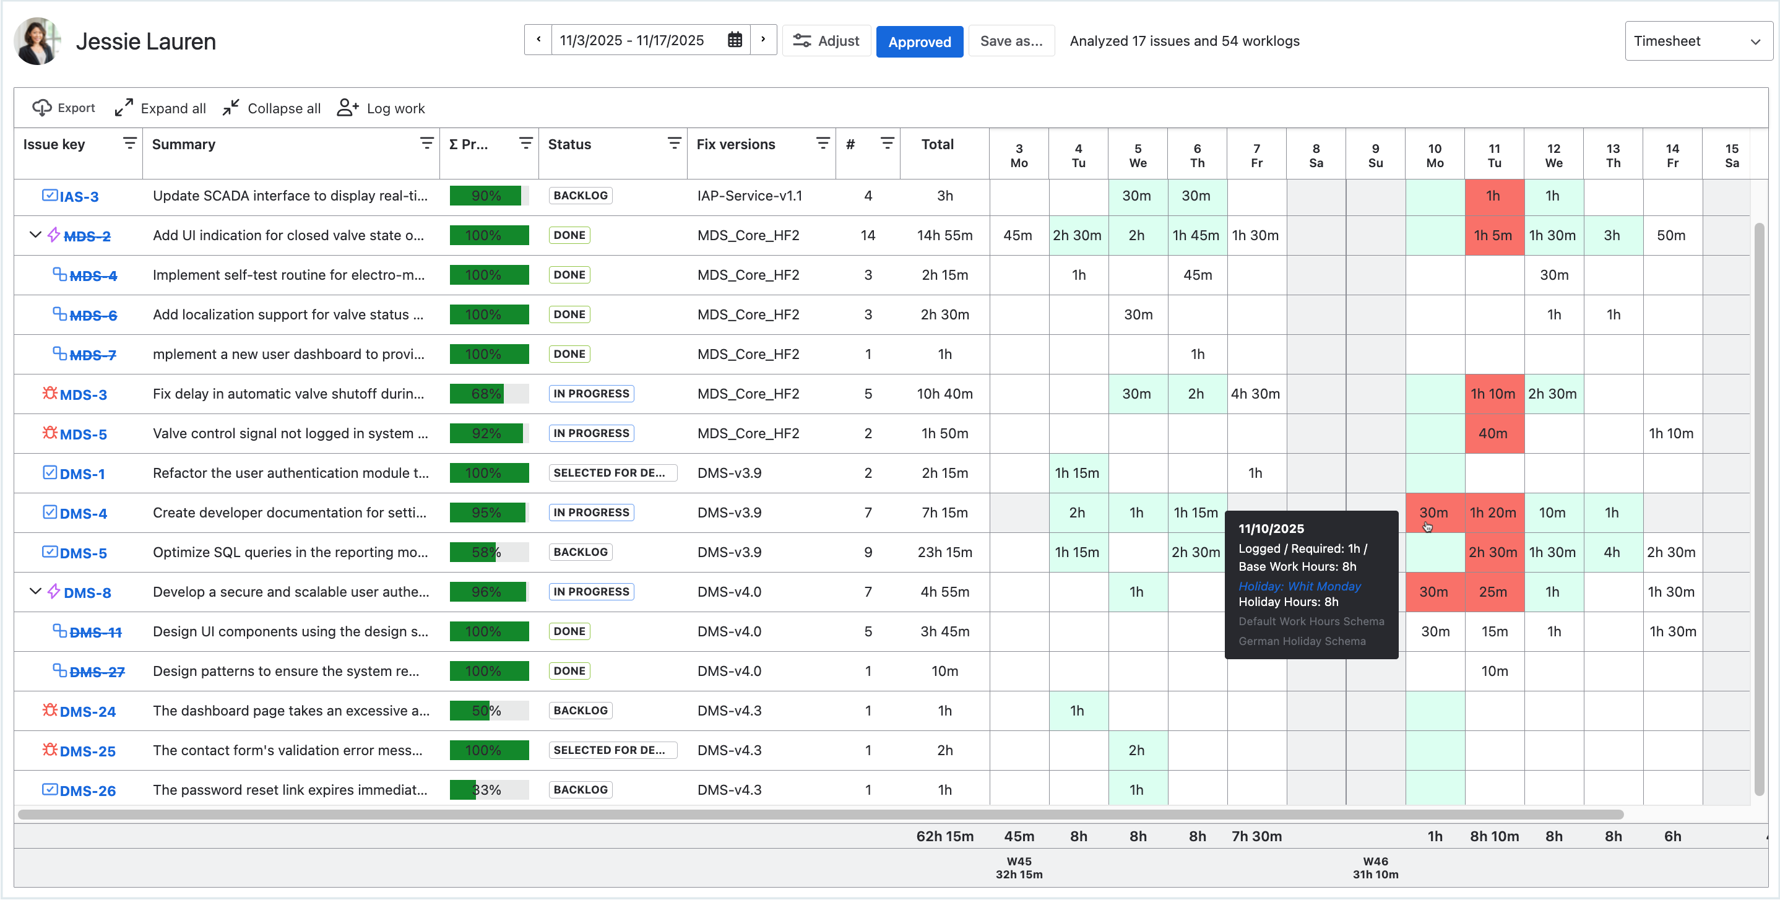The width and height of the screenshot is (1780, 900).
Task: Click the task checkbox icon beside IAS-3
Action: point(49,196)
